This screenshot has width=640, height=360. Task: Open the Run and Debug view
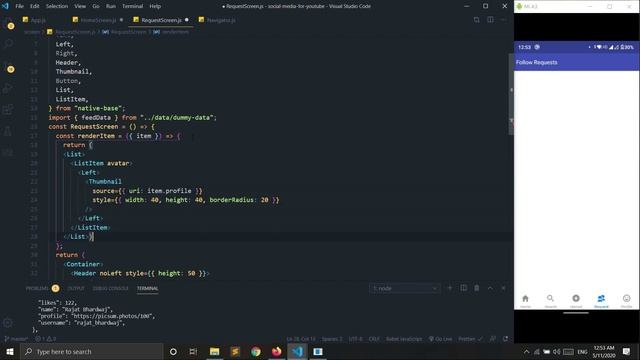8,88
